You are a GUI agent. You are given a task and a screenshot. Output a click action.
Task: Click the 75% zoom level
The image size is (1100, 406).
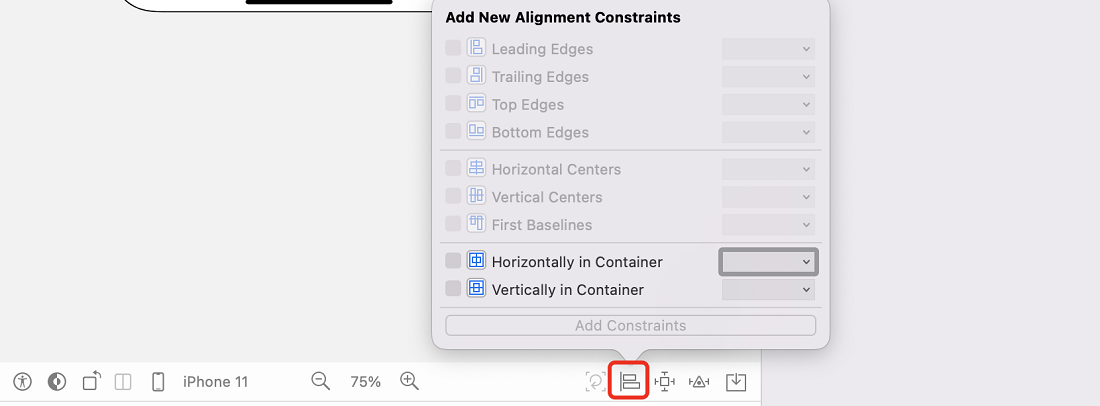coord(365,381)
